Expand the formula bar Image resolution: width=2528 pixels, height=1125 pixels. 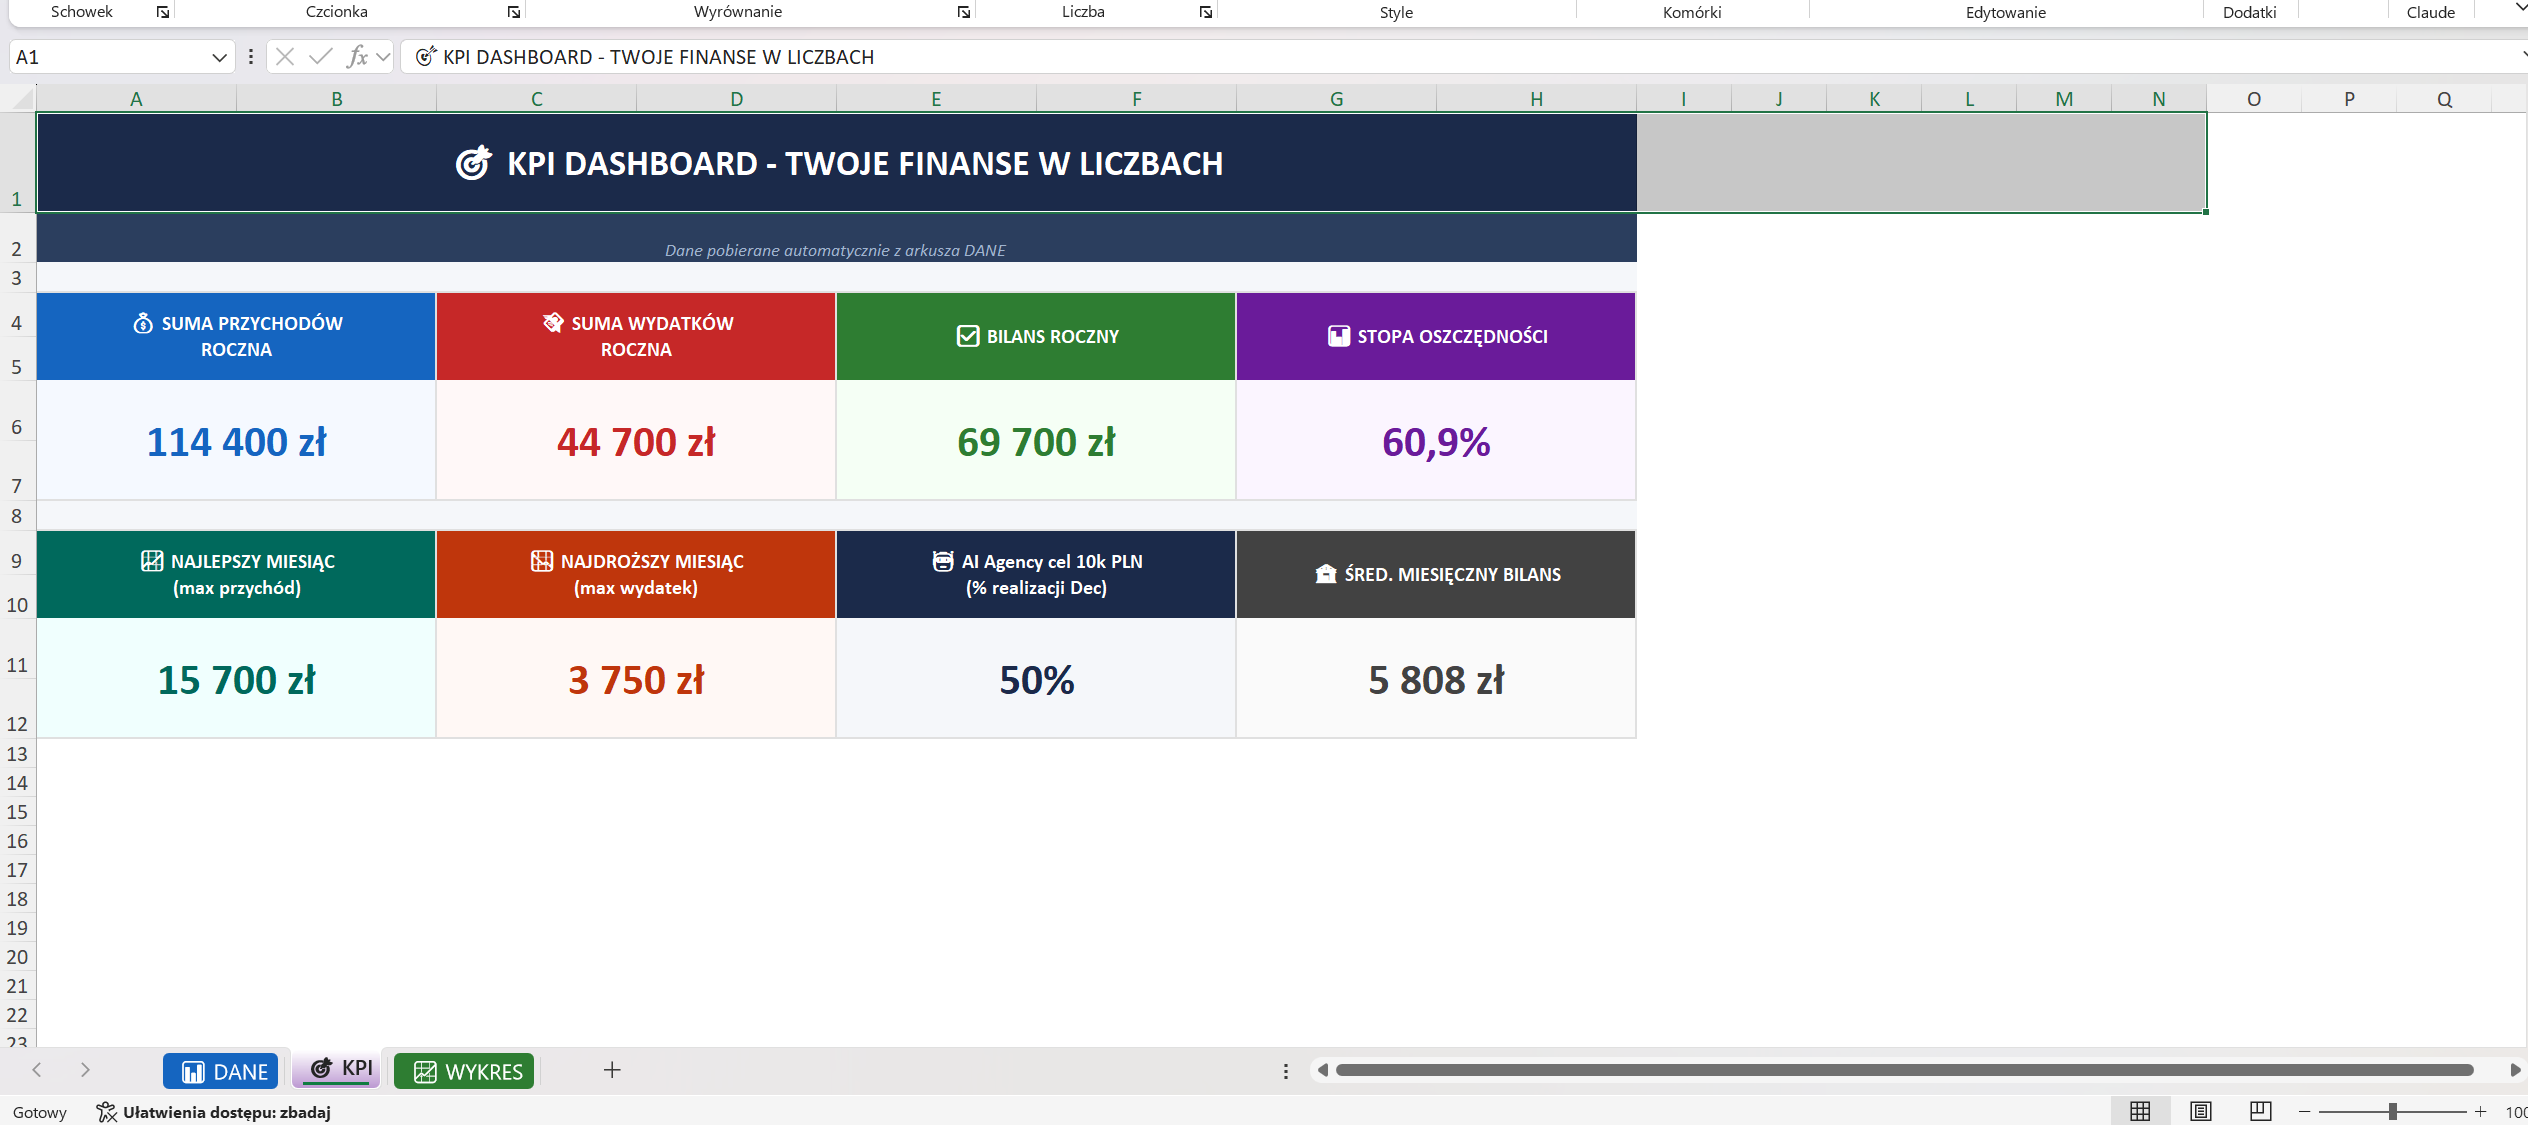[2523, 57]
